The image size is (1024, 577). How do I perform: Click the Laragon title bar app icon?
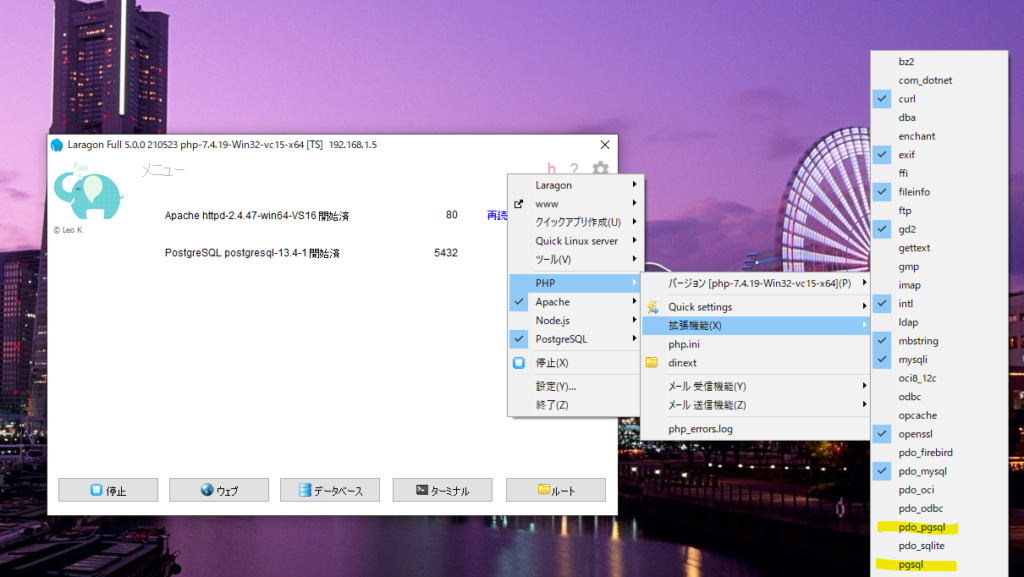point(57,145)
